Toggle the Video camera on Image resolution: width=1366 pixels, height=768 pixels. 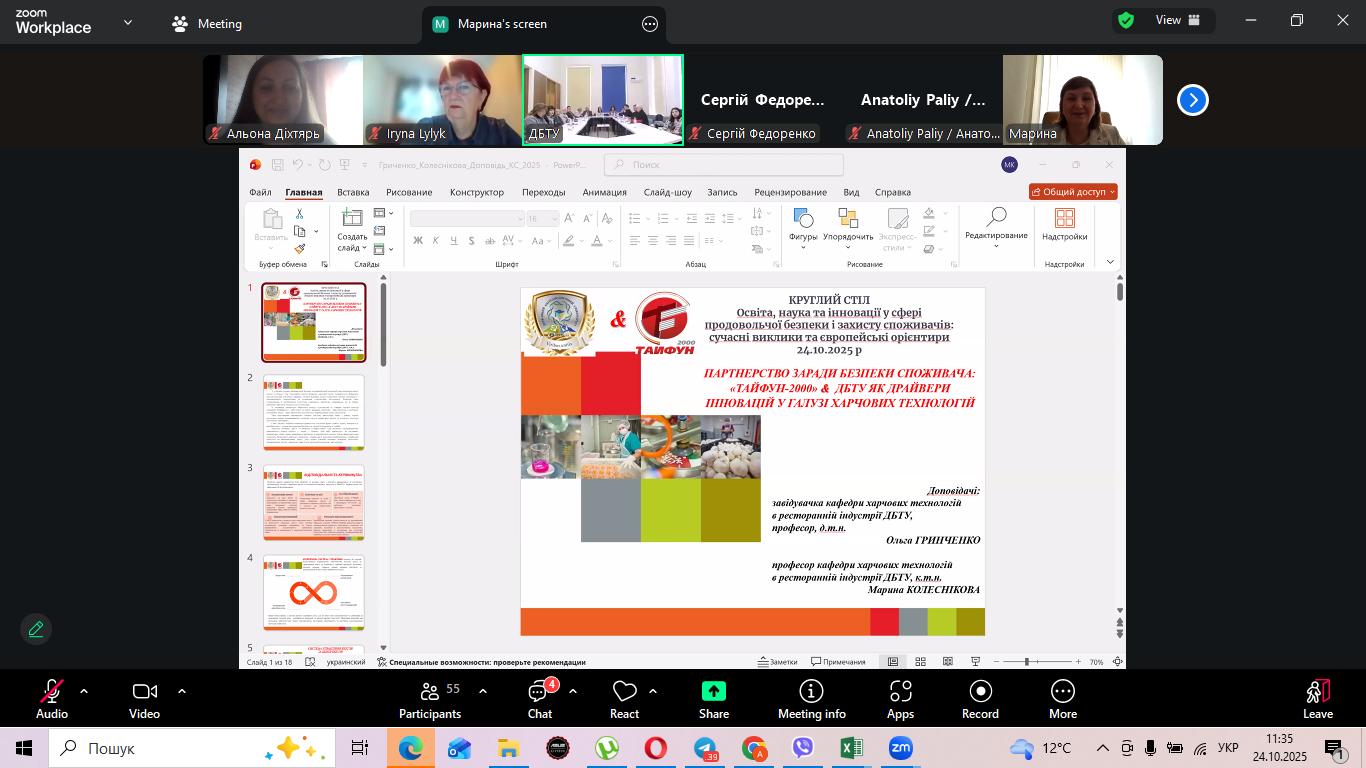point(144,692)
